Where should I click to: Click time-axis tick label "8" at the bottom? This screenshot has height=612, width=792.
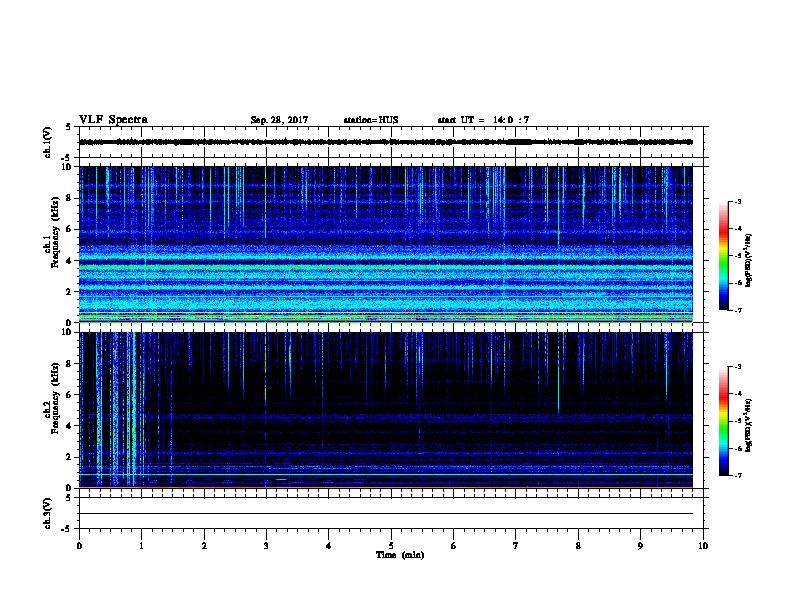point(578,546)
